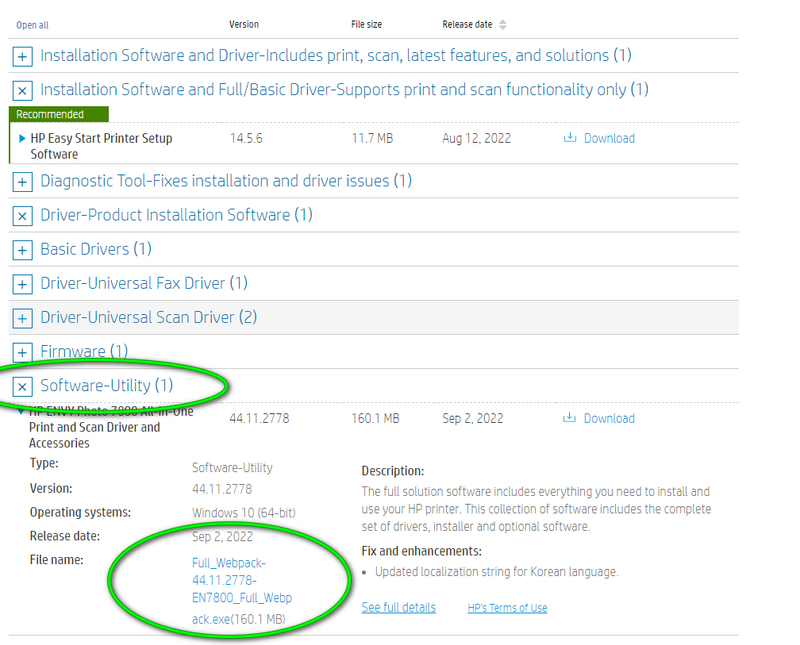The image size is (800, 645).
Task: Click the Driver-Universal Fax Driver (1) heading
Action: click(144, 283)
